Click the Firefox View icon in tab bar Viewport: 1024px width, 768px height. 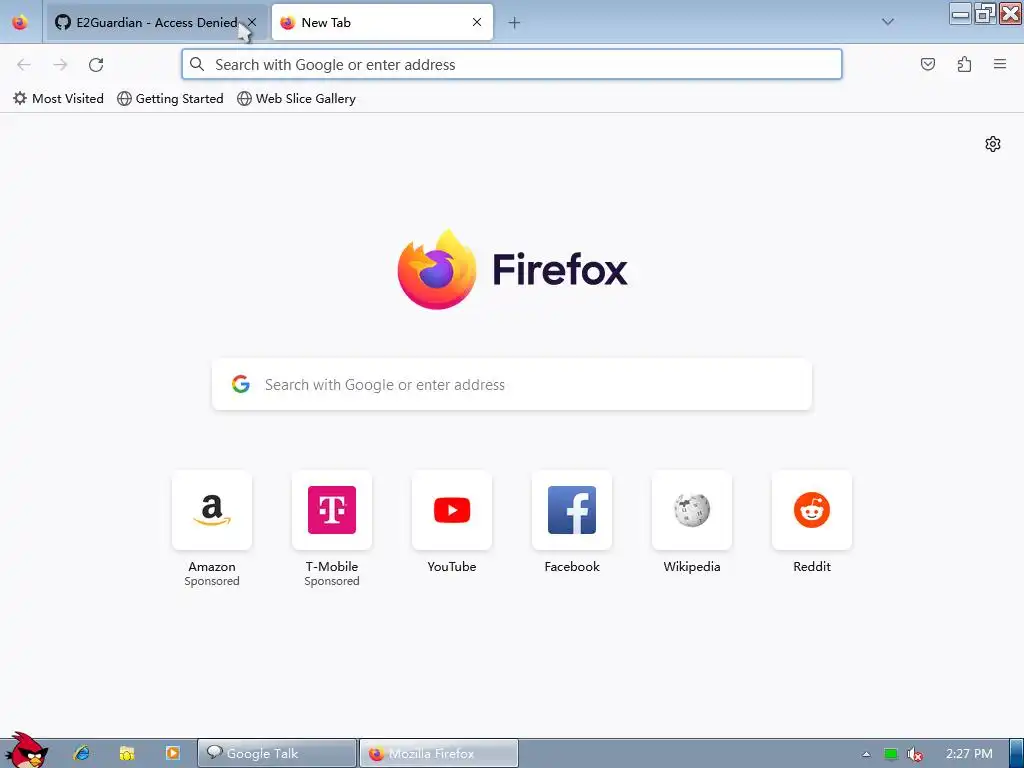(20, 22)
